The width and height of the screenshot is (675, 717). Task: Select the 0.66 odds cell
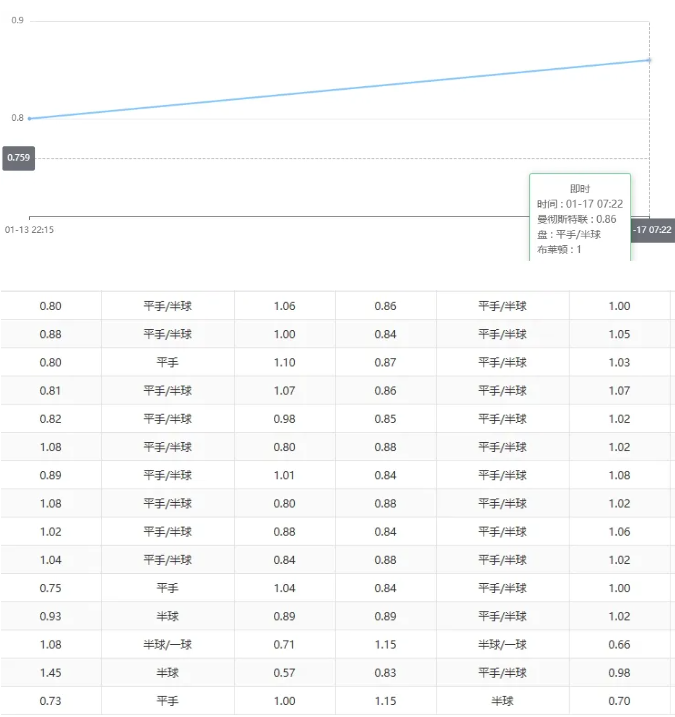pyautogui.click(x=619, y=645)
